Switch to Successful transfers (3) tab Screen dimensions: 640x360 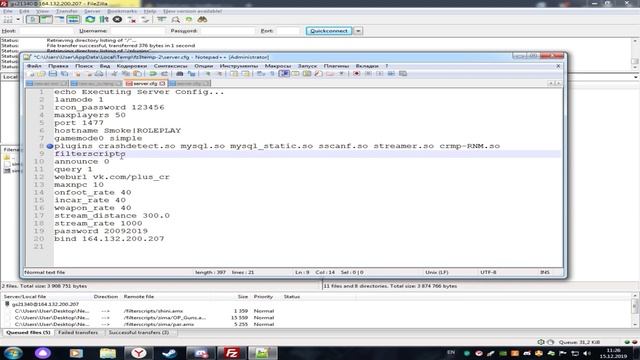pyautogui.click(x=139, y=333)
